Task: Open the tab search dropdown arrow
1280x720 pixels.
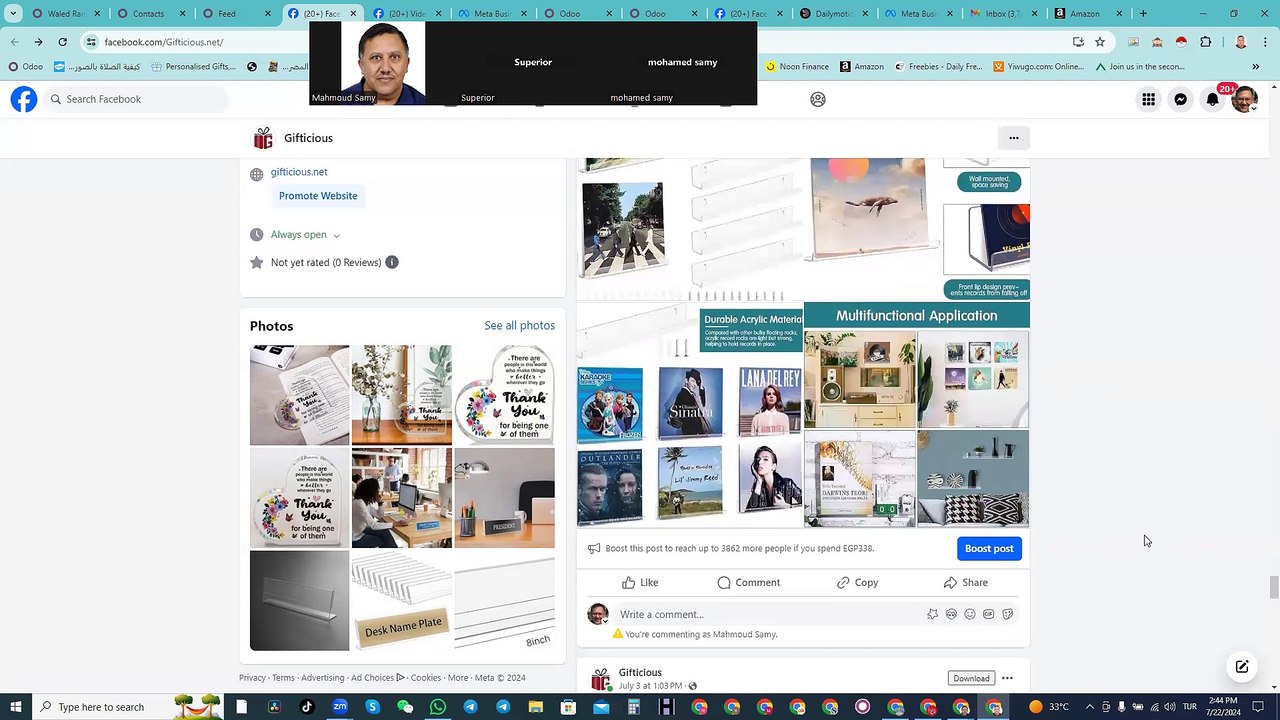Action: (x=13, y=14)
